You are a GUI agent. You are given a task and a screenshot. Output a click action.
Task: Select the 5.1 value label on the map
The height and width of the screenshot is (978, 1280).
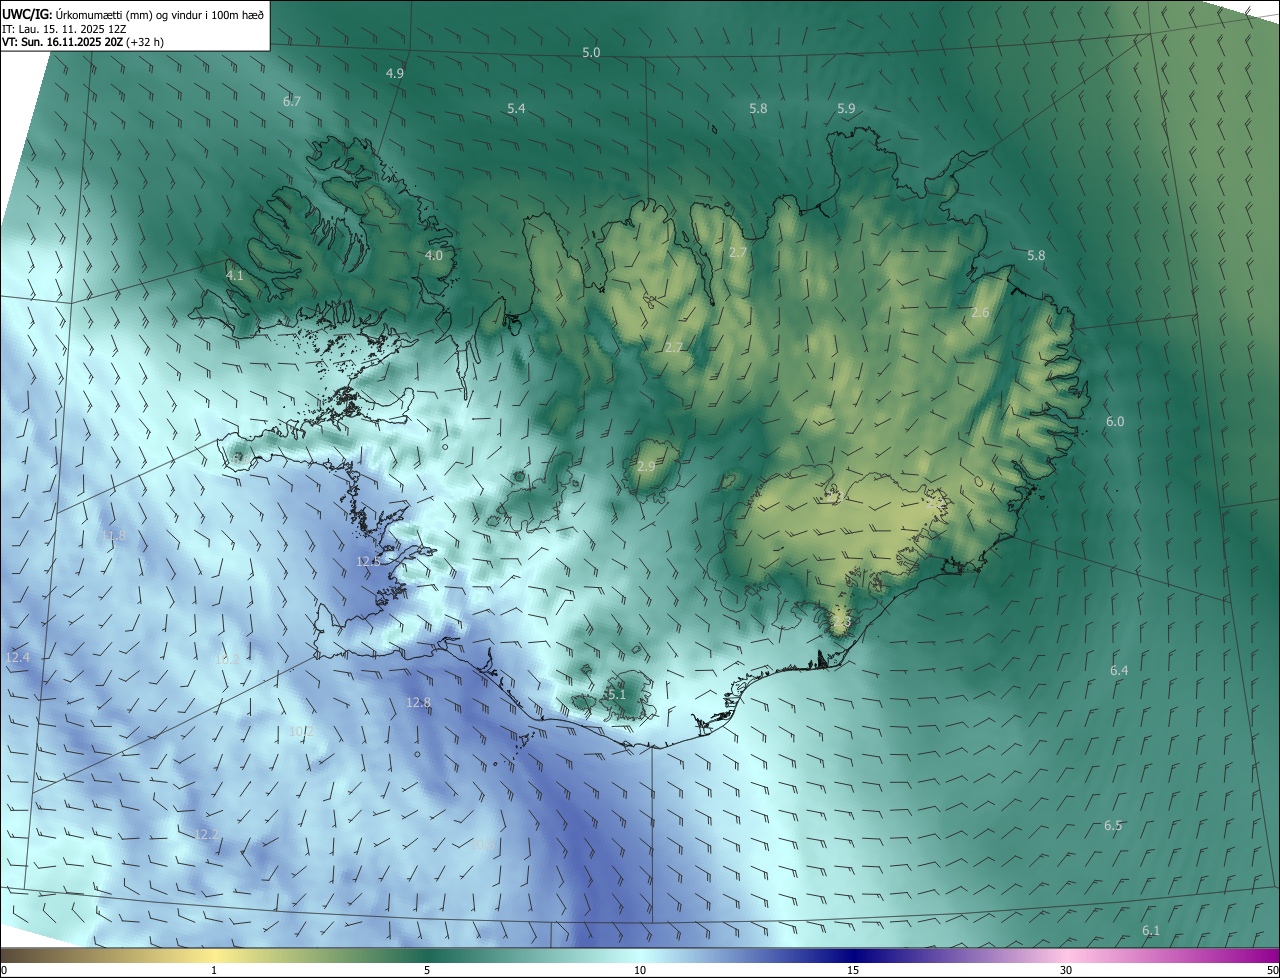click(616, 694)
